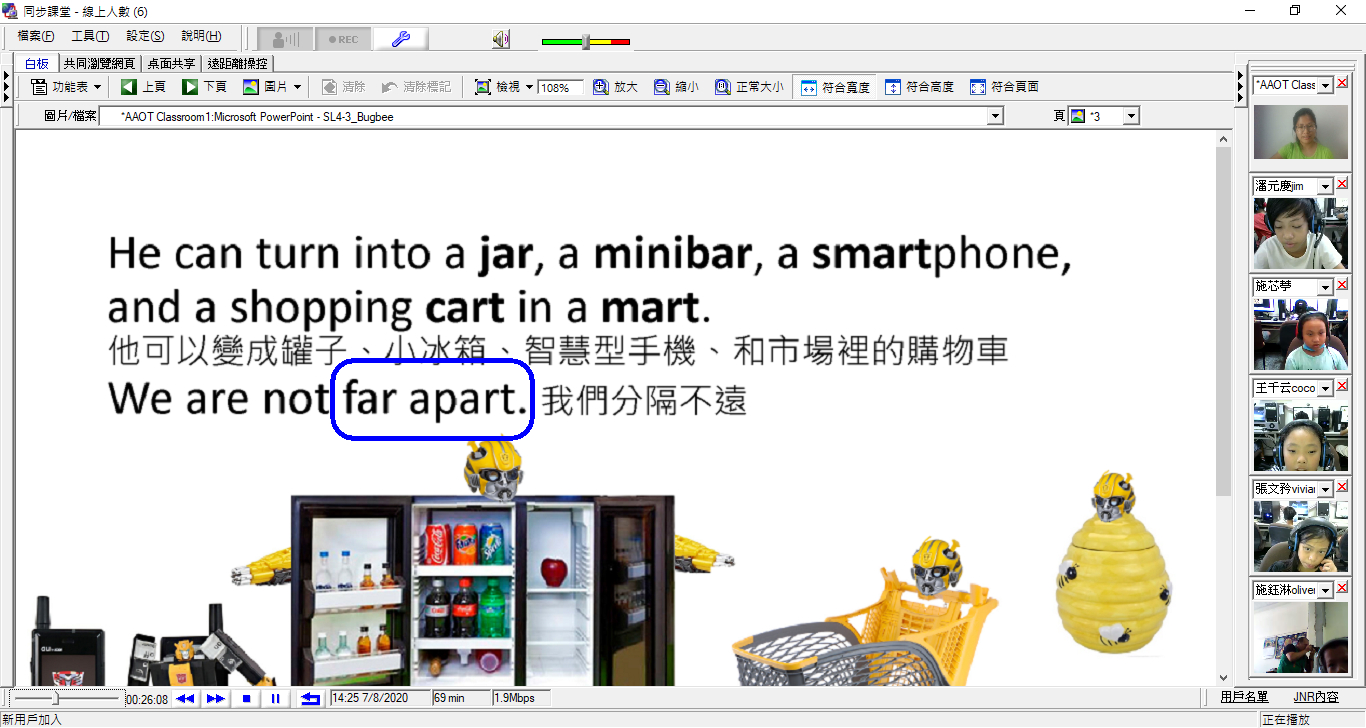Click the fast forward playback button
Screen dimensions: 1366x728
215,698
